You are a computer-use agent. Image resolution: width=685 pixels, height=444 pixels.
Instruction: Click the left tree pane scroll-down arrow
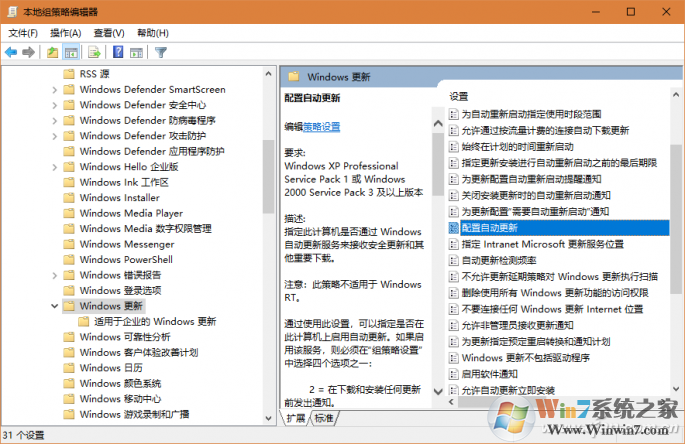268,418
